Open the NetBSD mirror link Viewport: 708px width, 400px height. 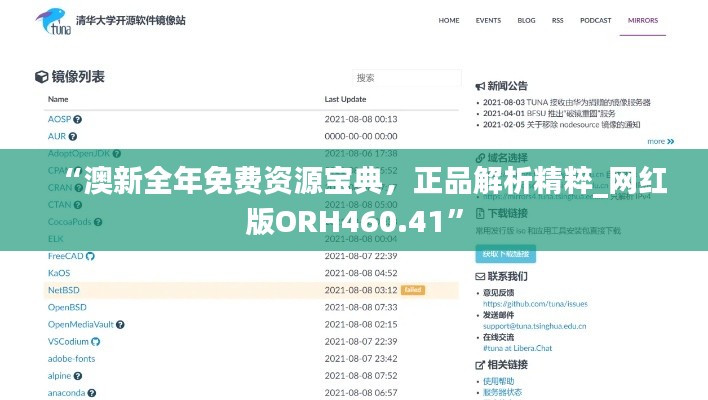point(63,290)
